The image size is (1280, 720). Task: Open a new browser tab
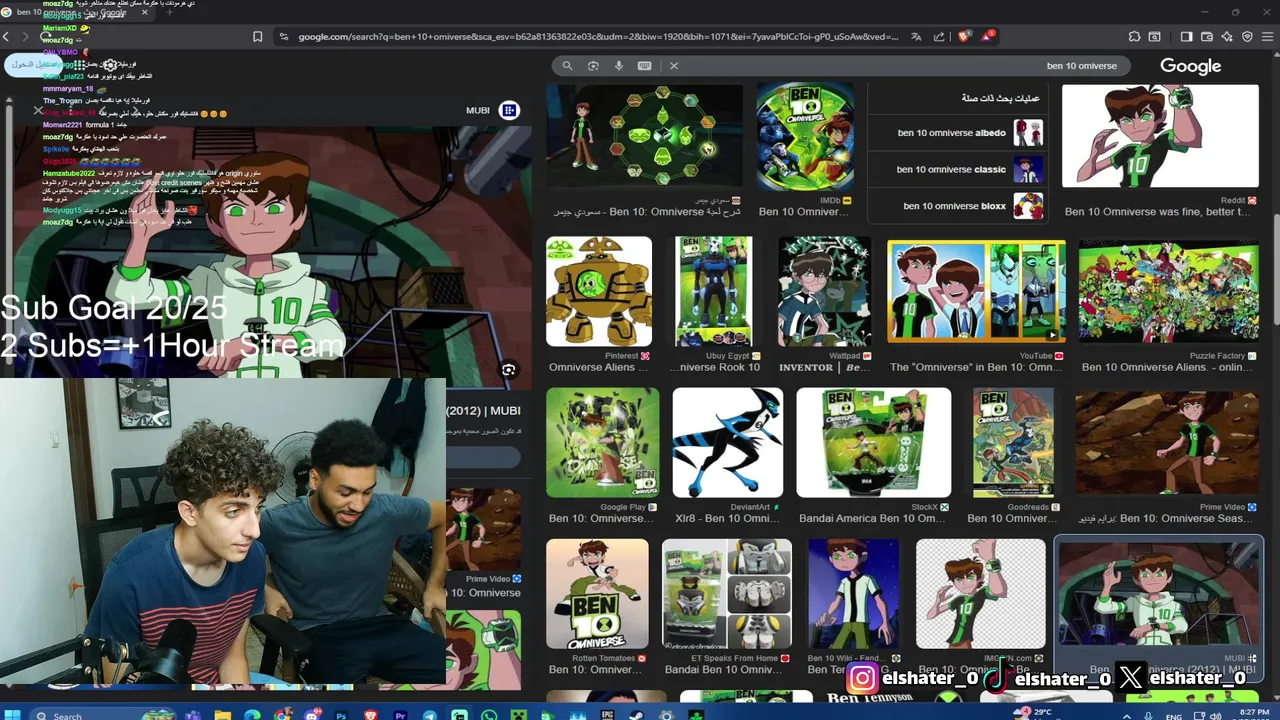point(168,12)
